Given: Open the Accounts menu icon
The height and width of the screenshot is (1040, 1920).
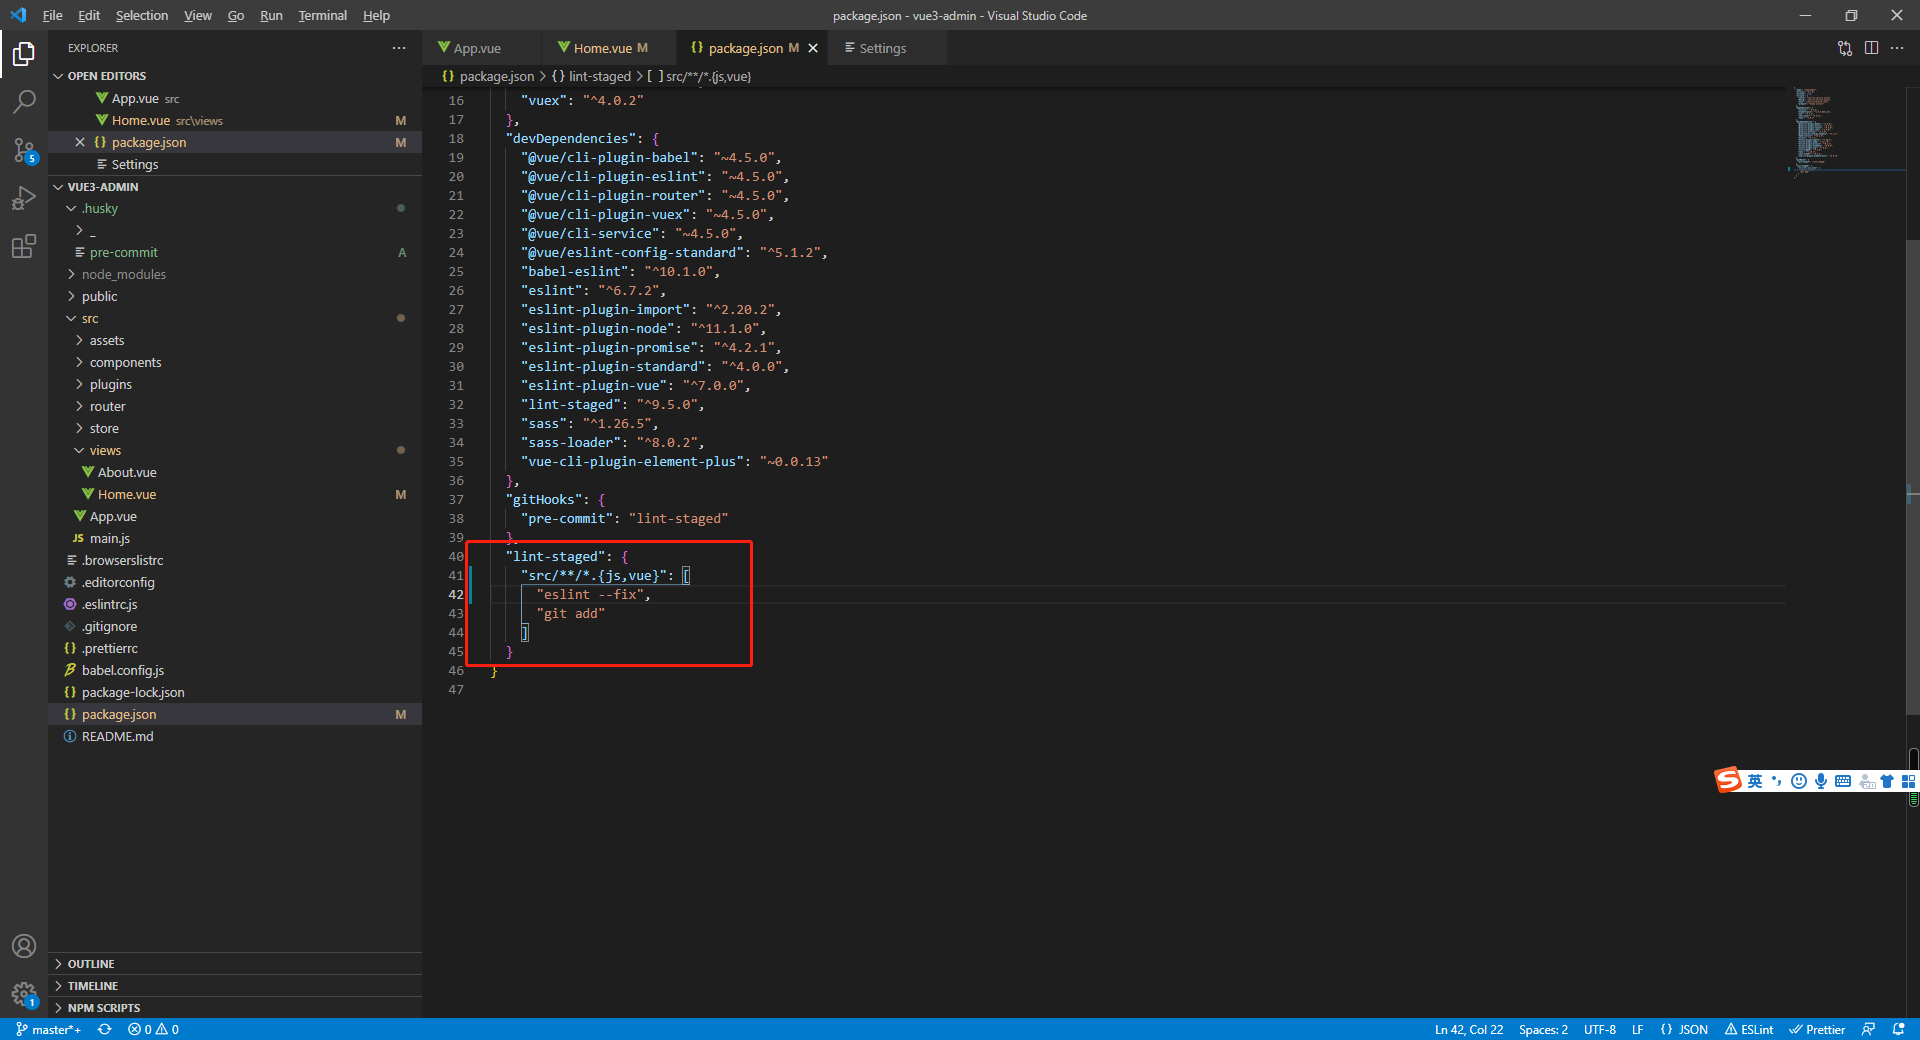Looking at the screenshot, I should click(x=24, y=946).
